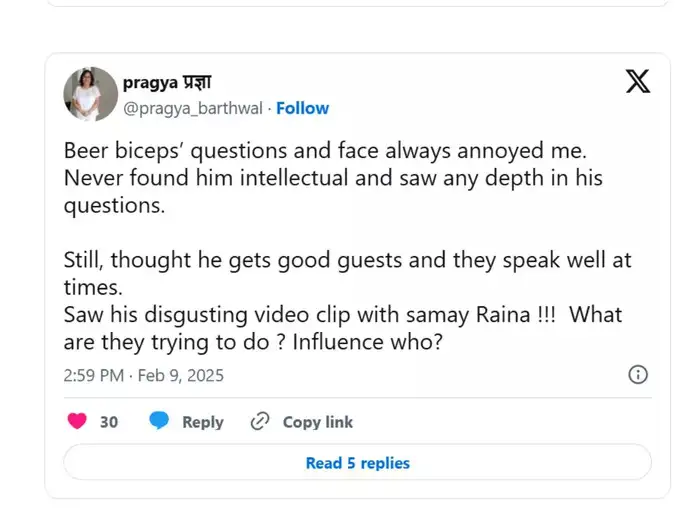Image resolution: width=700 pixels, height=525 pixels.
Task: Open the tweet info circle icon
Action: tap(637, 375)
